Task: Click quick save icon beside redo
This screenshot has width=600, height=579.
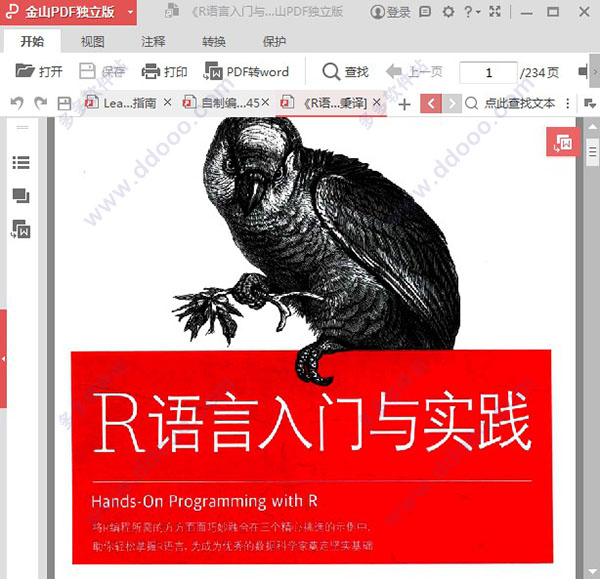Action: pos(64,104)
